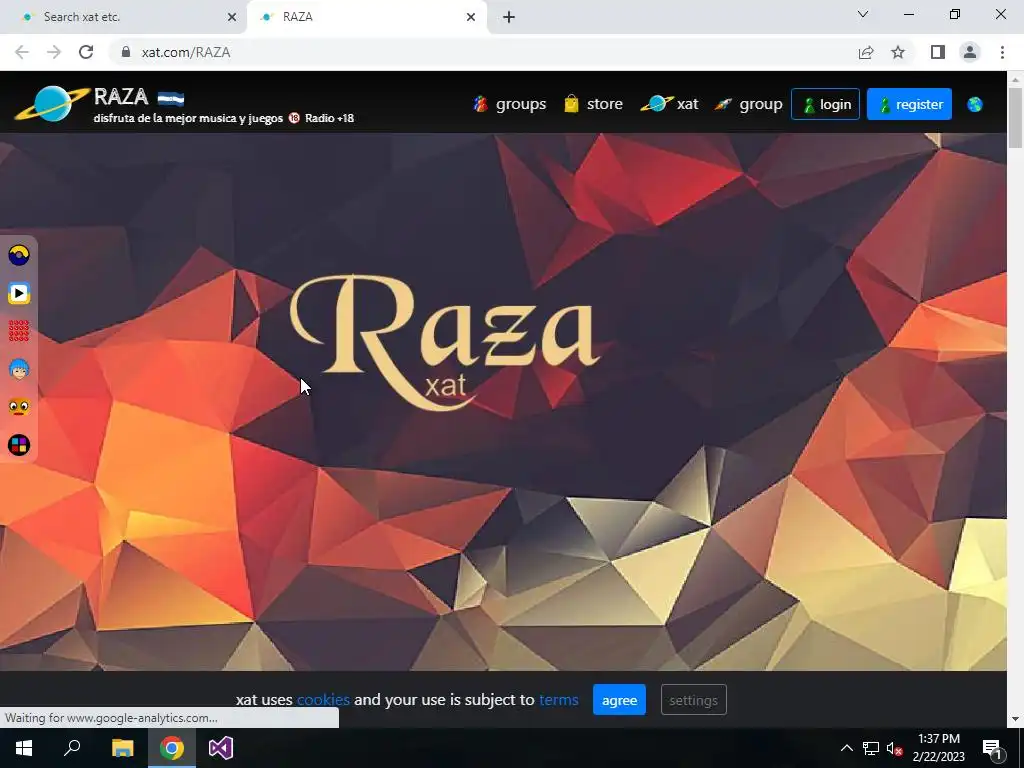
Task: Share this page icon
Action: click(x=866, y=52)
